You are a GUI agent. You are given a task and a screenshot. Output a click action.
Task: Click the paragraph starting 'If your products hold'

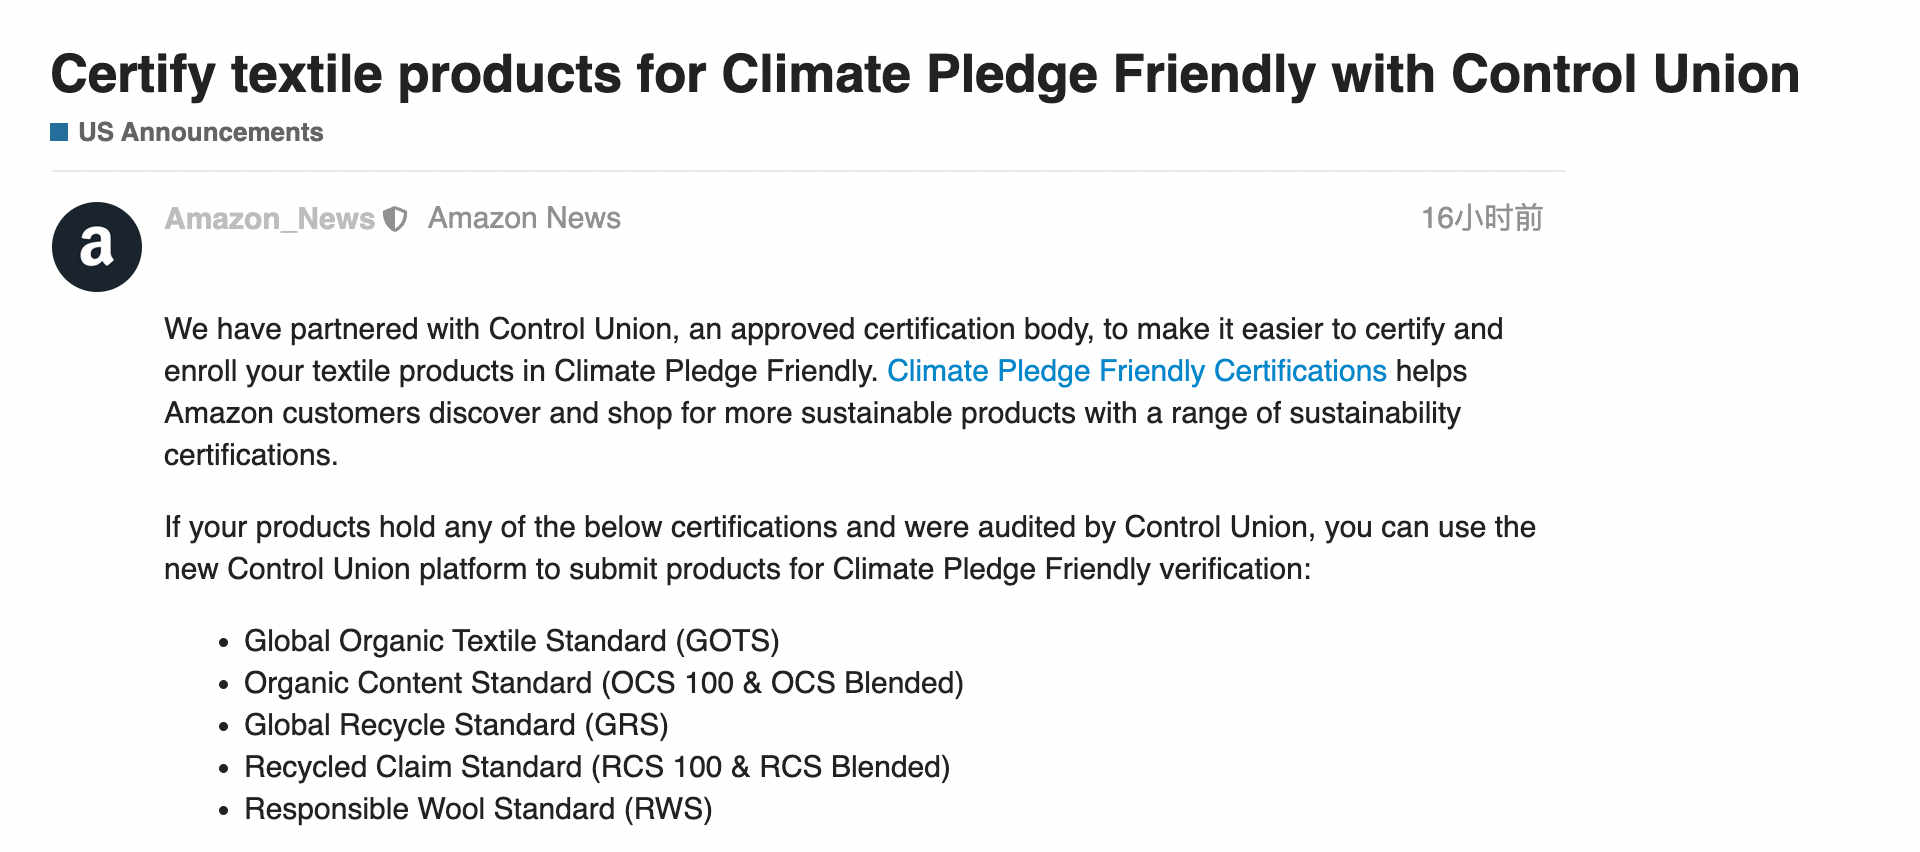[850, 548]
